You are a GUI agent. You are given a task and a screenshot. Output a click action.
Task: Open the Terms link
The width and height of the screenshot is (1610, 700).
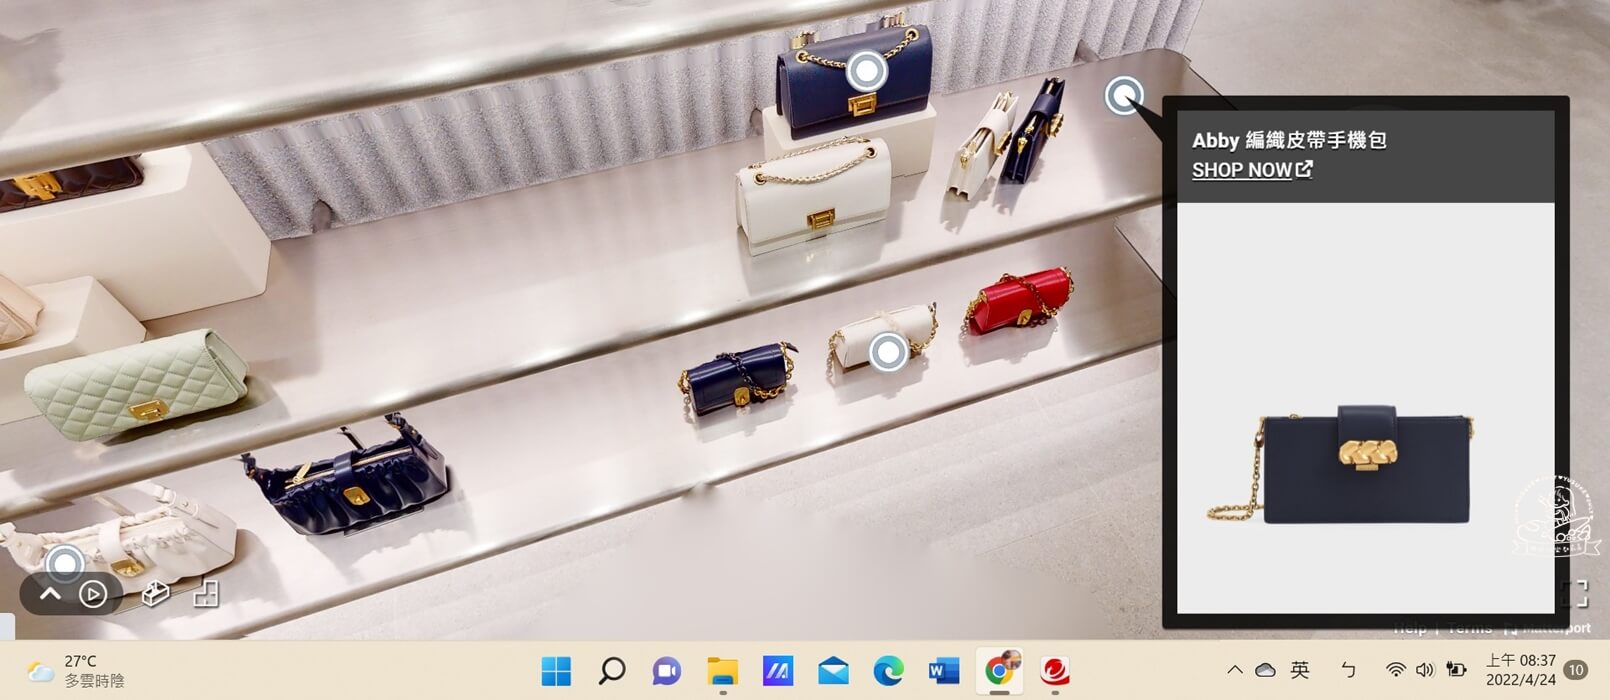pos(1469,628)
